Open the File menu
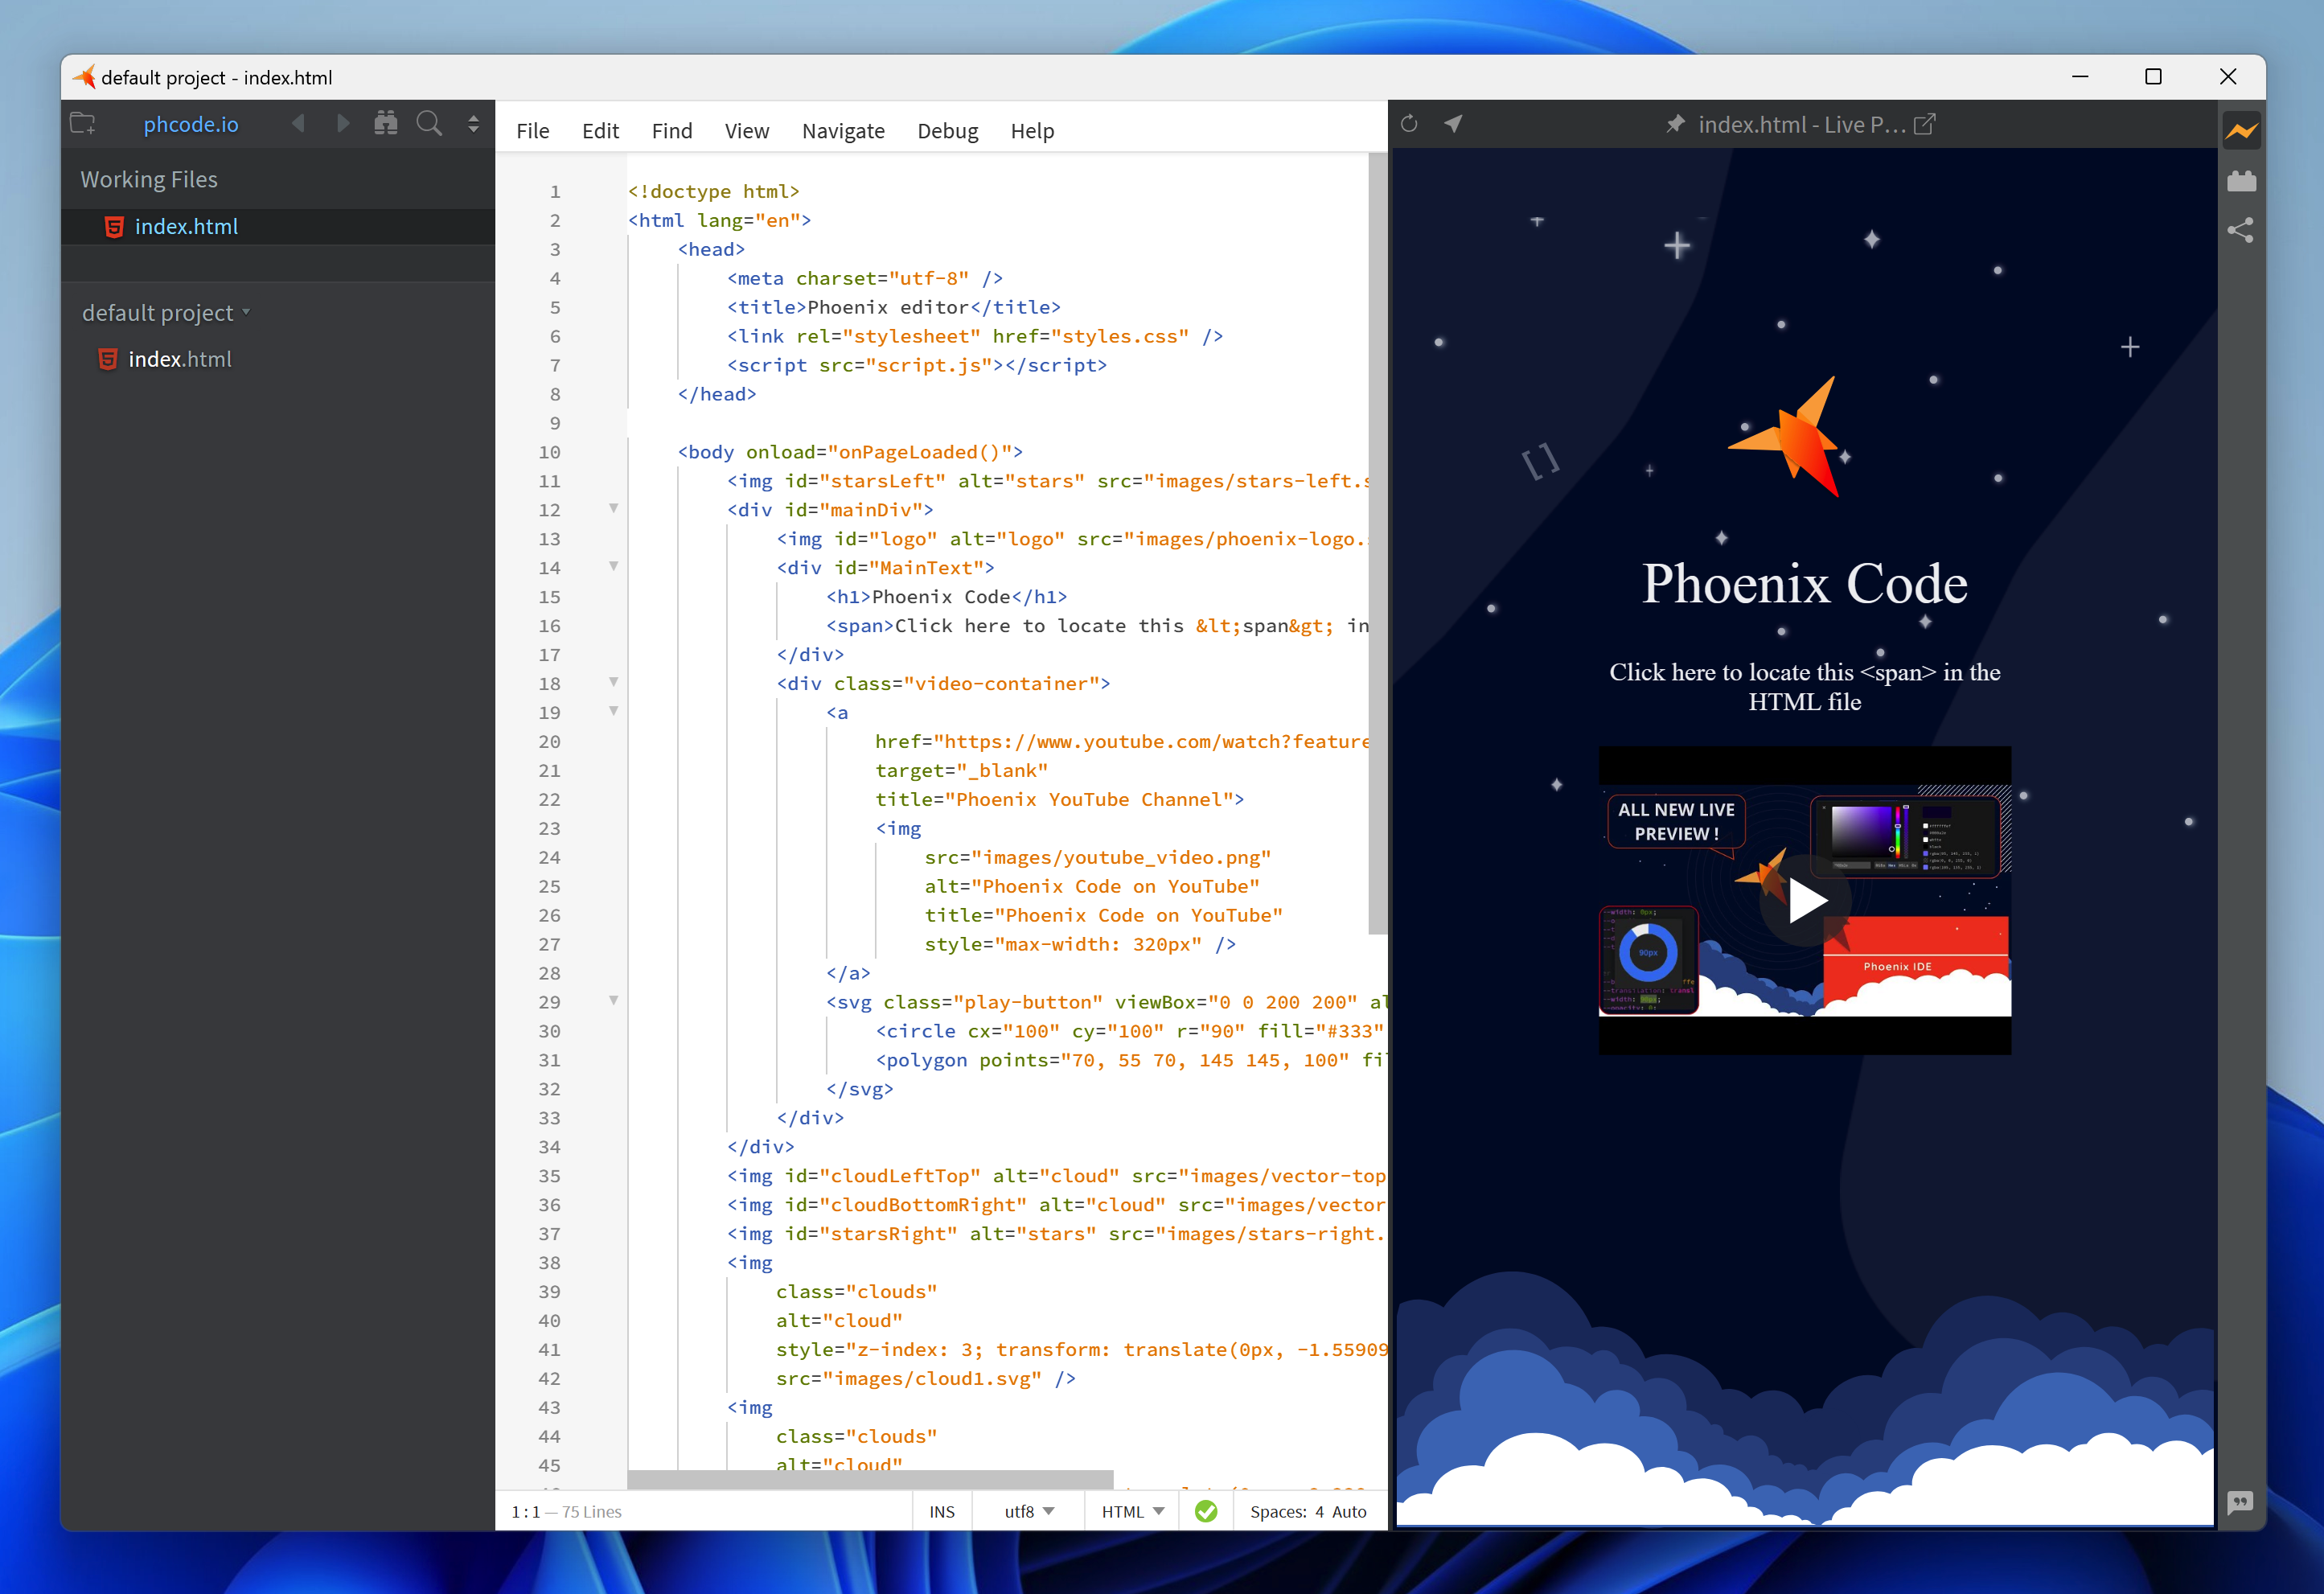The image size is (2324, 1594). point(533,131)
